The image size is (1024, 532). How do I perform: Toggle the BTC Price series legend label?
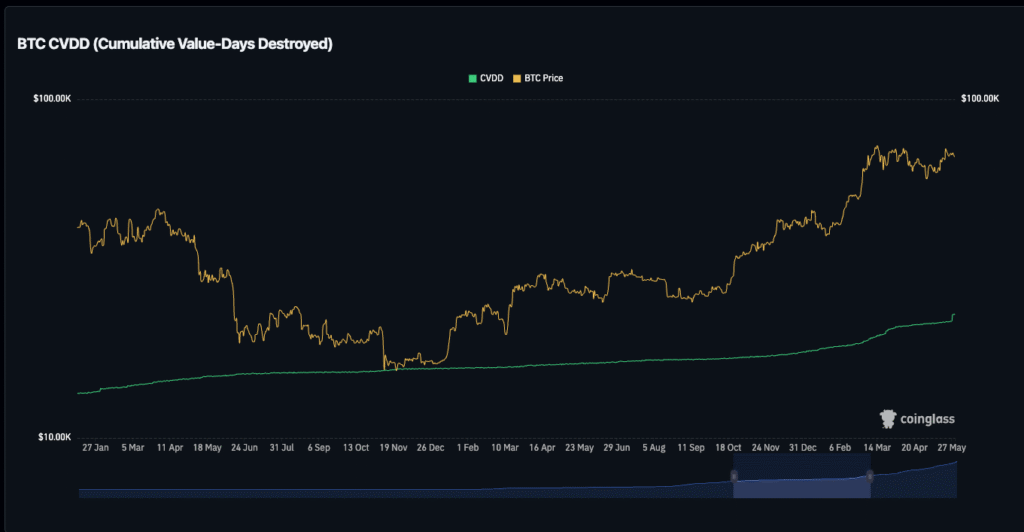point(542,78)
